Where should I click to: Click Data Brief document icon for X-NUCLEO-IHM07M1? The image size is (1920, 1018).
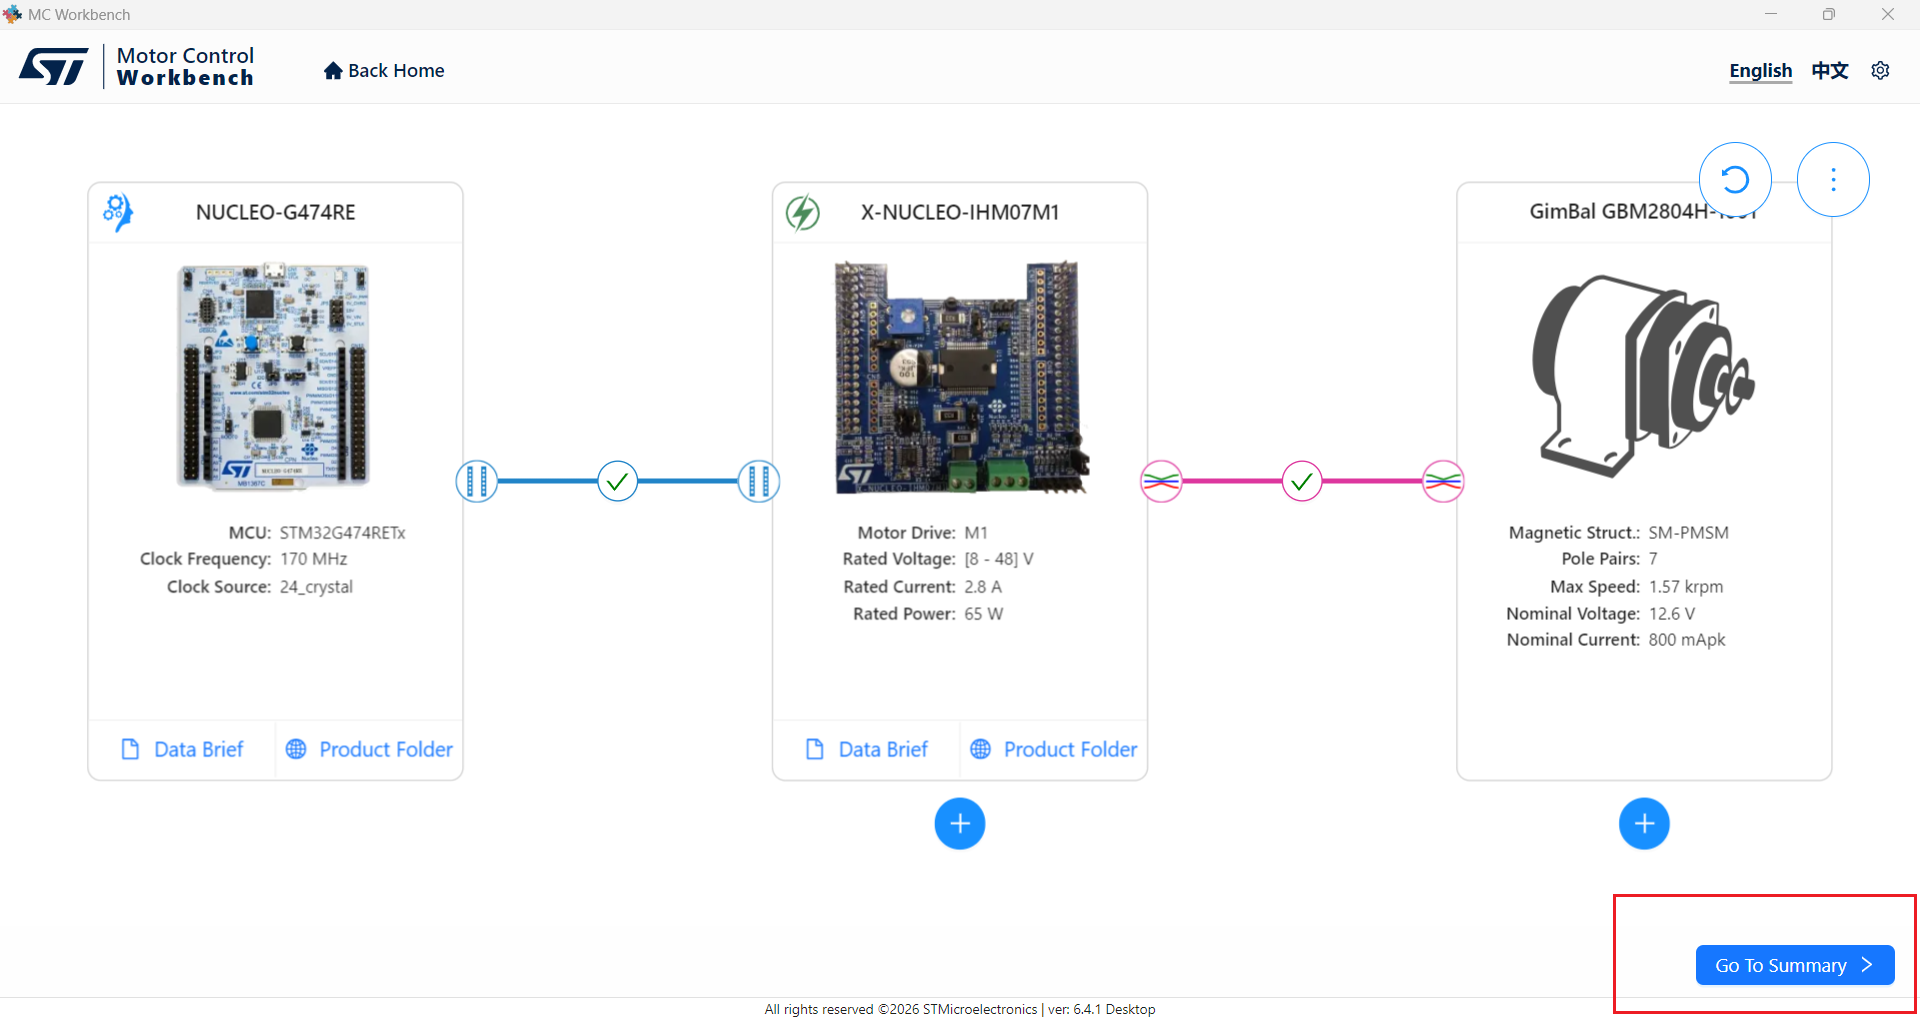[814, 749]
